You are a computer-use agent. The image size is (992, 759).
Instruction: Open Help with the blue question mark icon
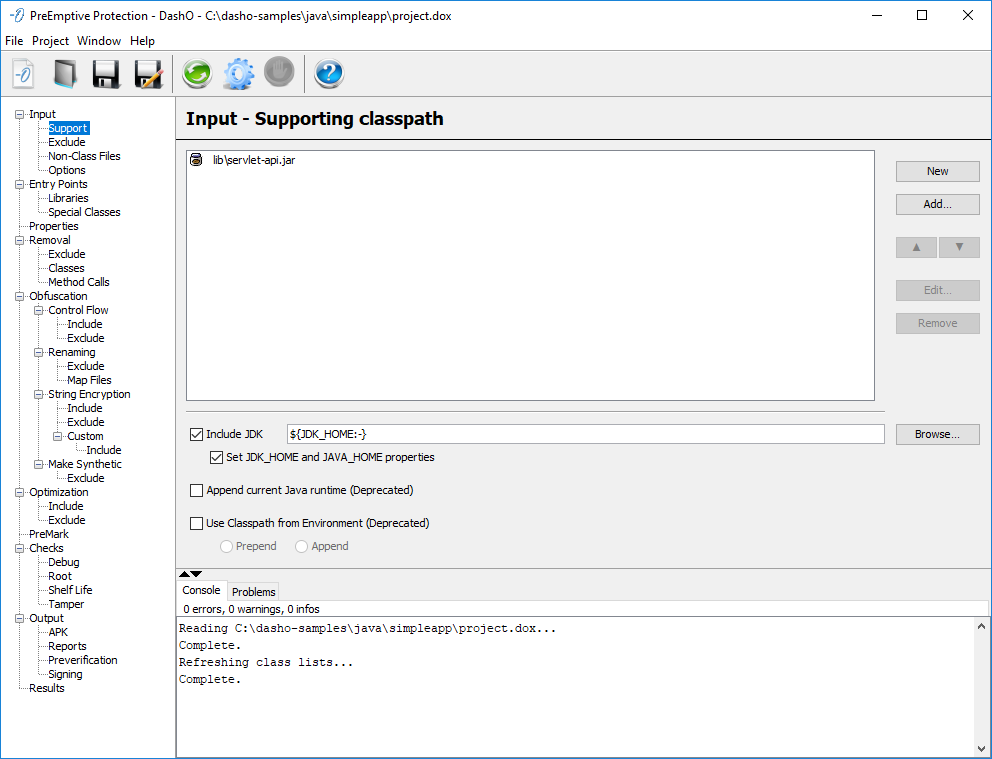coord(329,74)
